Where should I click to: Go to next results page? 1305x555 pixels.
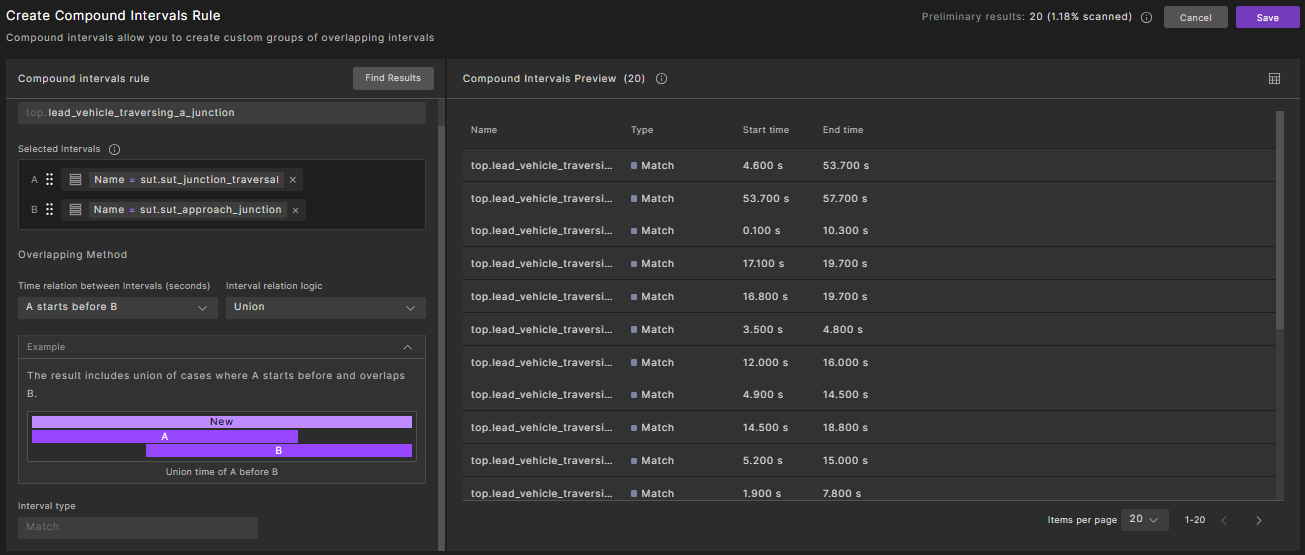click(x=1258, y=520)
